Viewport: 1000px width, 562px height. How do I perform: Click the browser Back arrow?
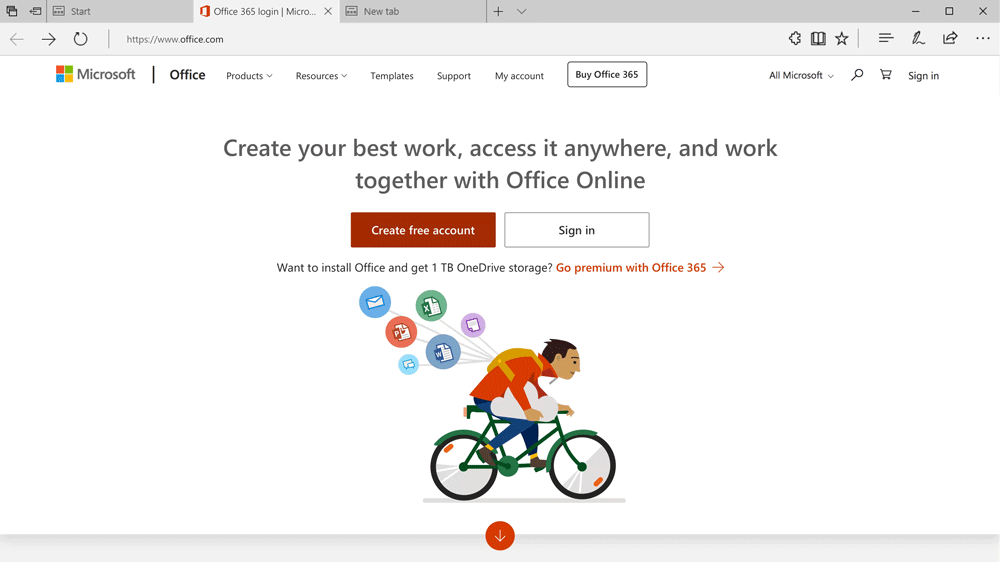tap(17, 39)
